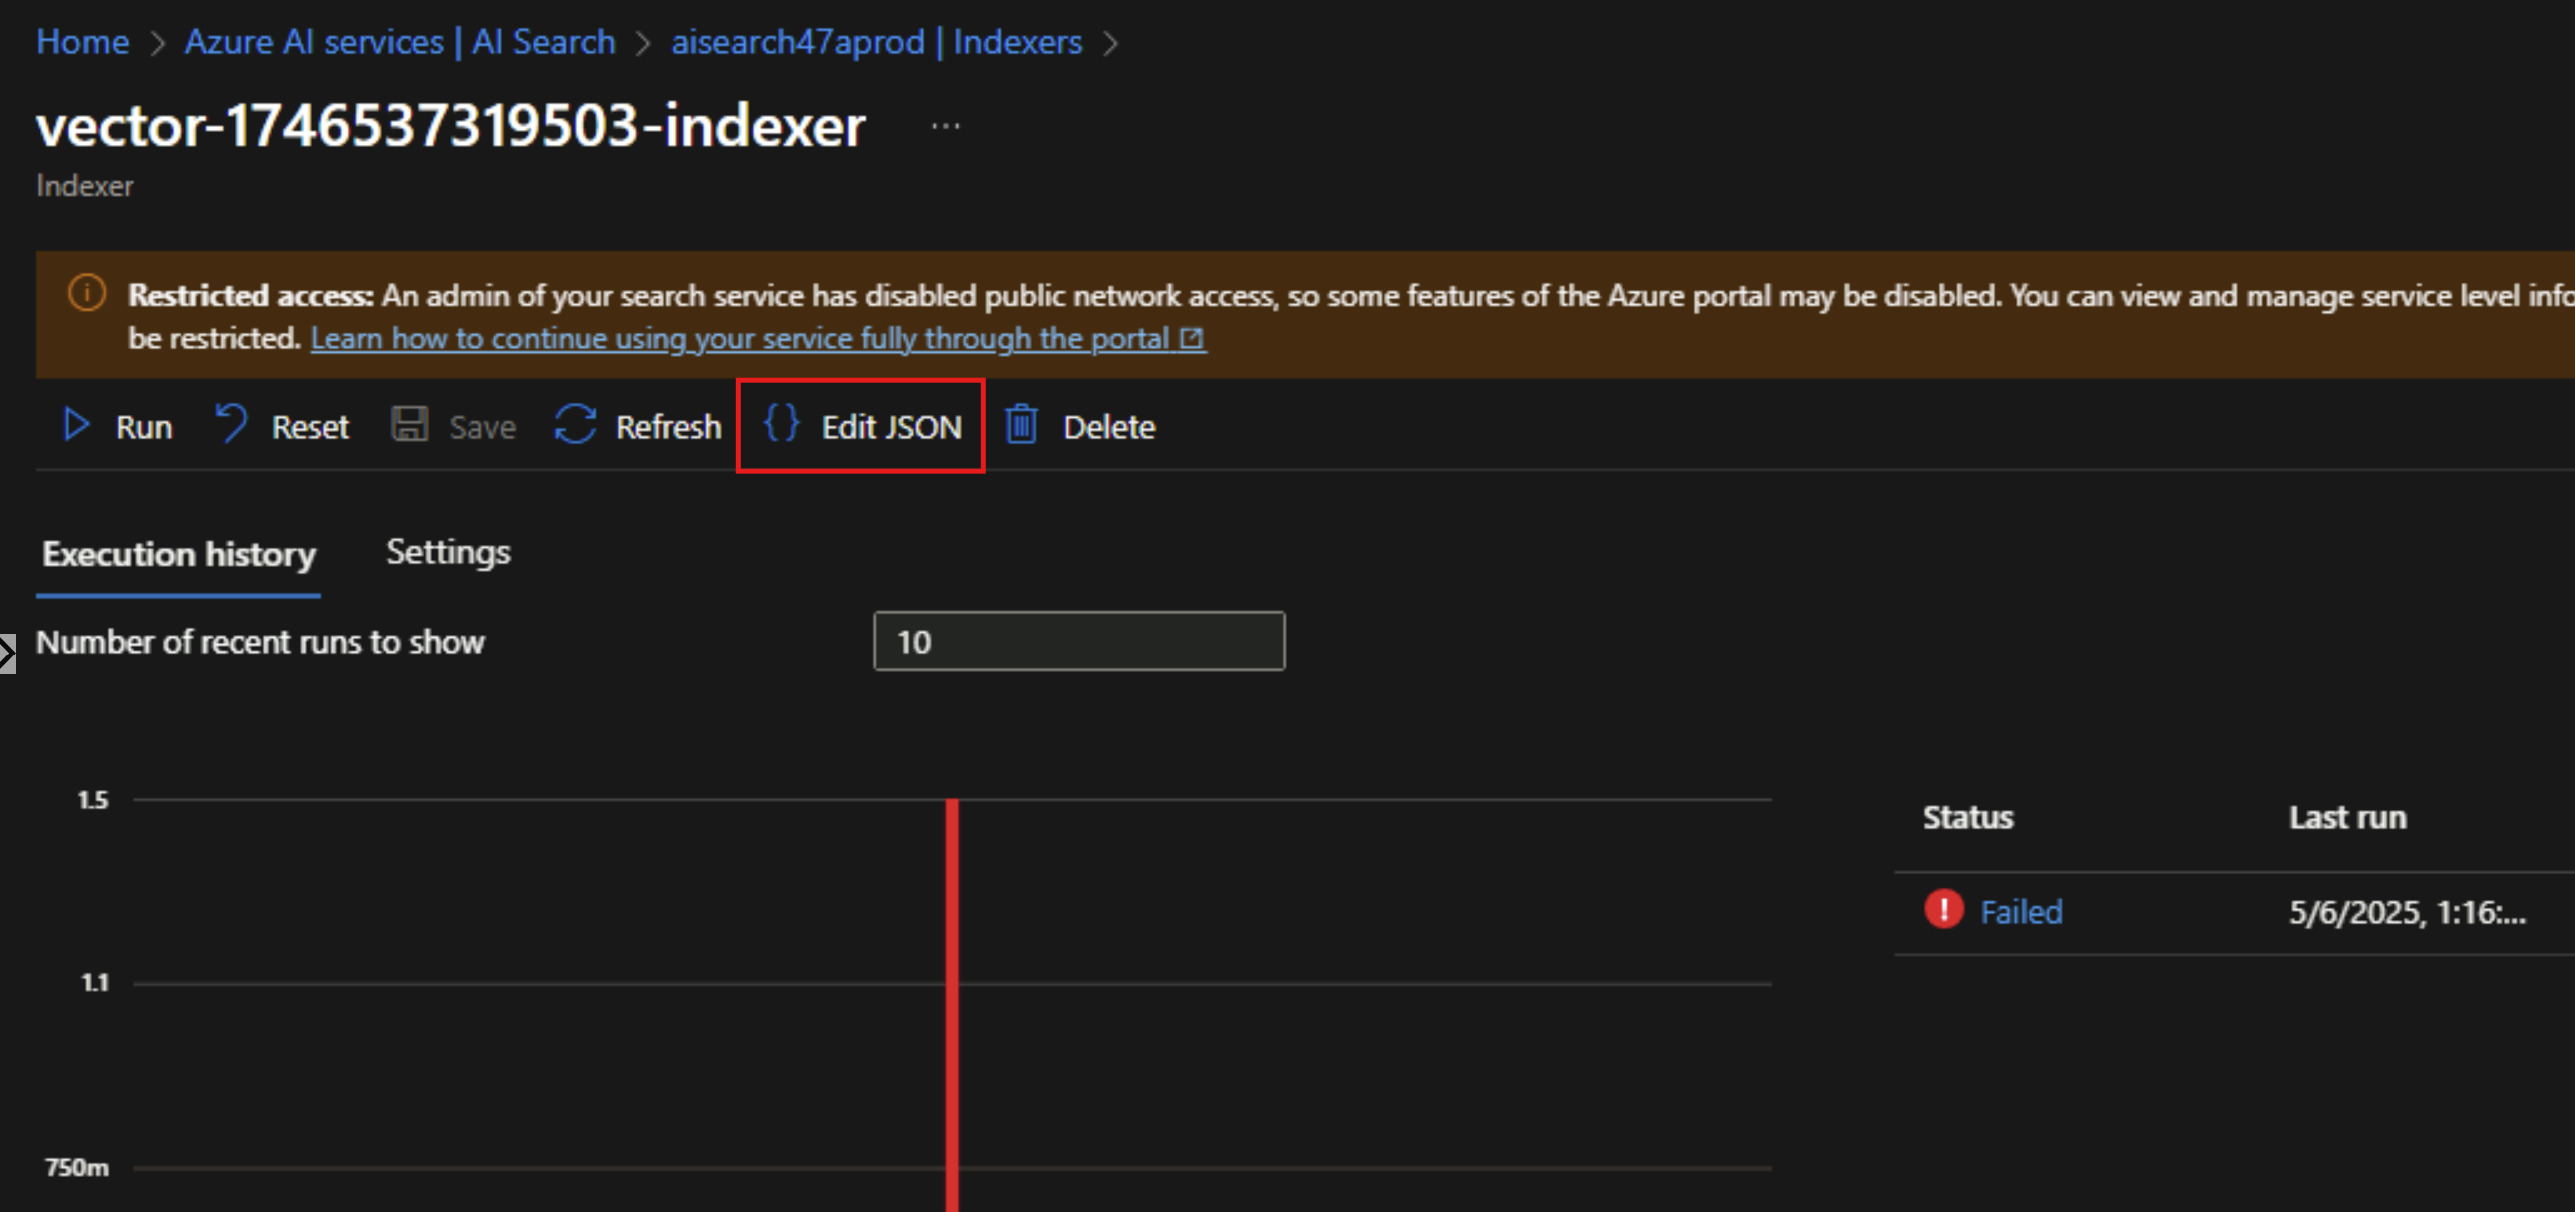2575x1212 pixels.
Task: Select the Execution history tab
Action: (x=179, y=554)
